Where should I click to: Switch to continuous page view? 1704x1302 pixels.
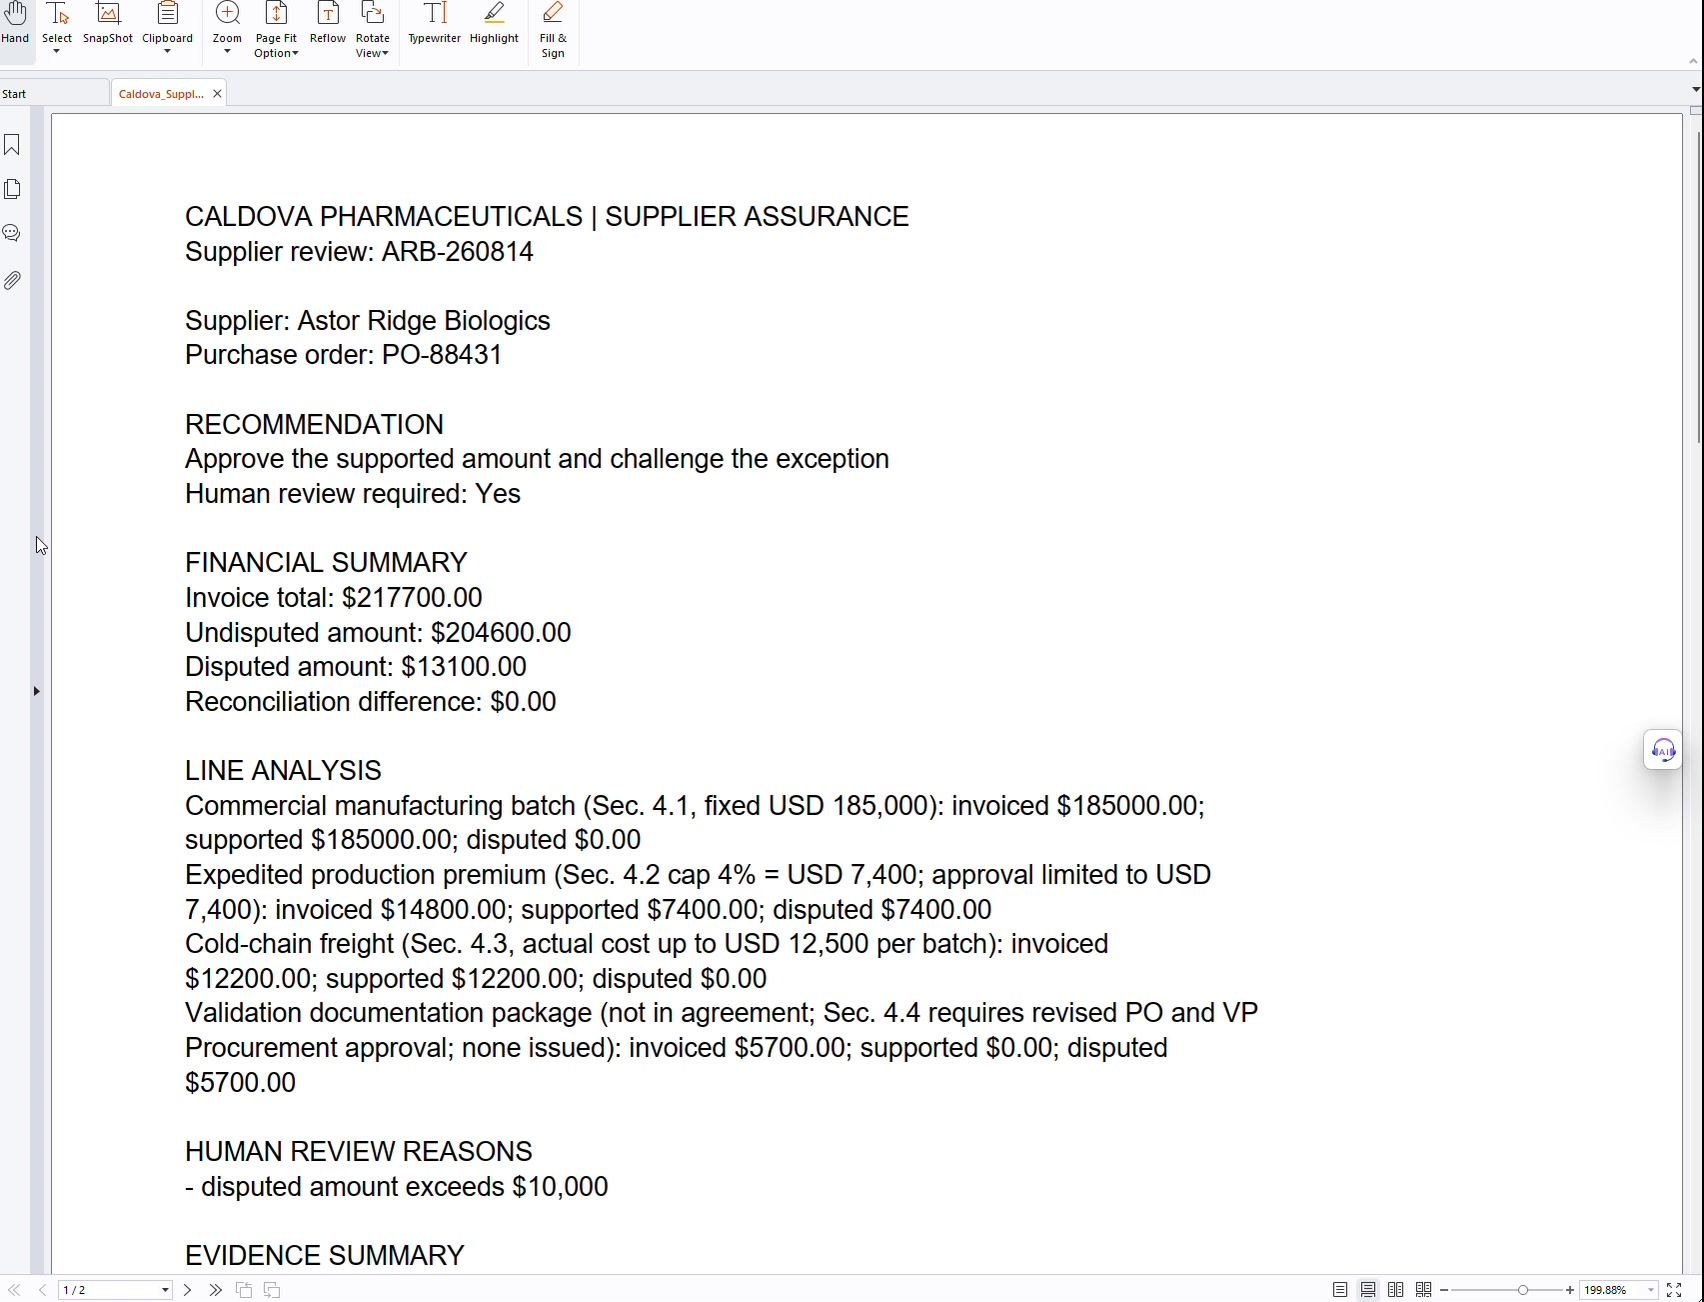pos(1368,1290)
